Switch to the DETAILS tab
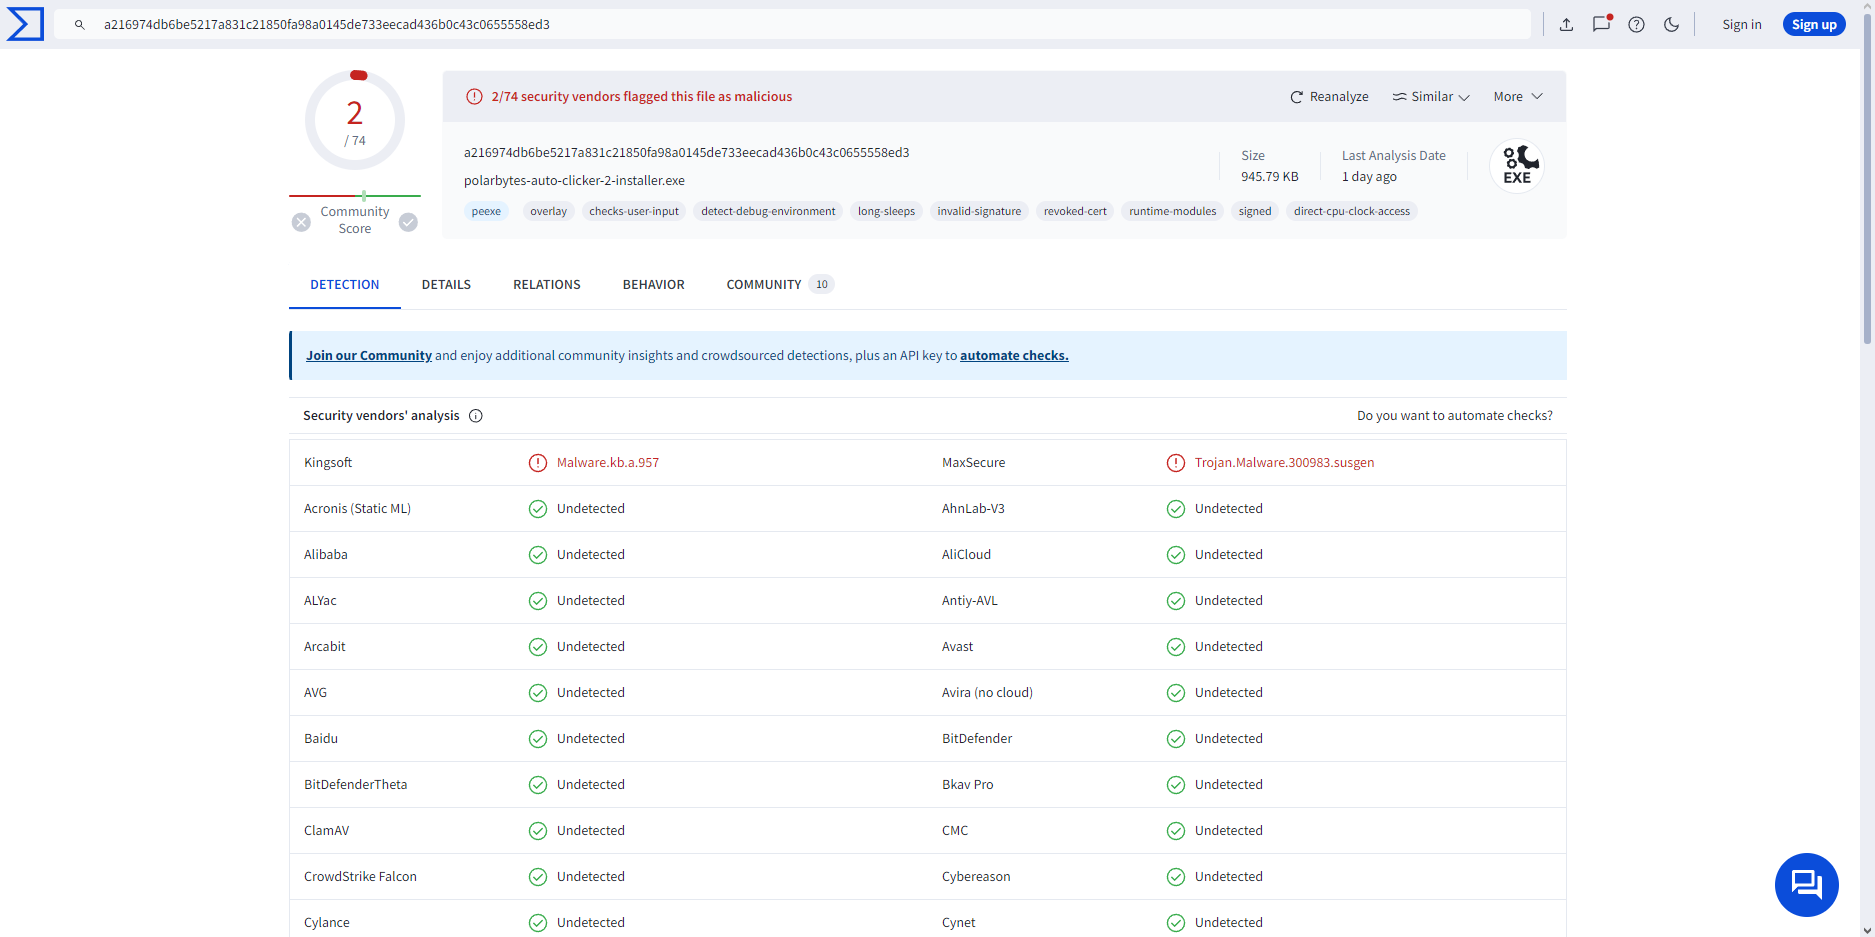This screenshot has height=937, width=1875. [x=446, y=285]
